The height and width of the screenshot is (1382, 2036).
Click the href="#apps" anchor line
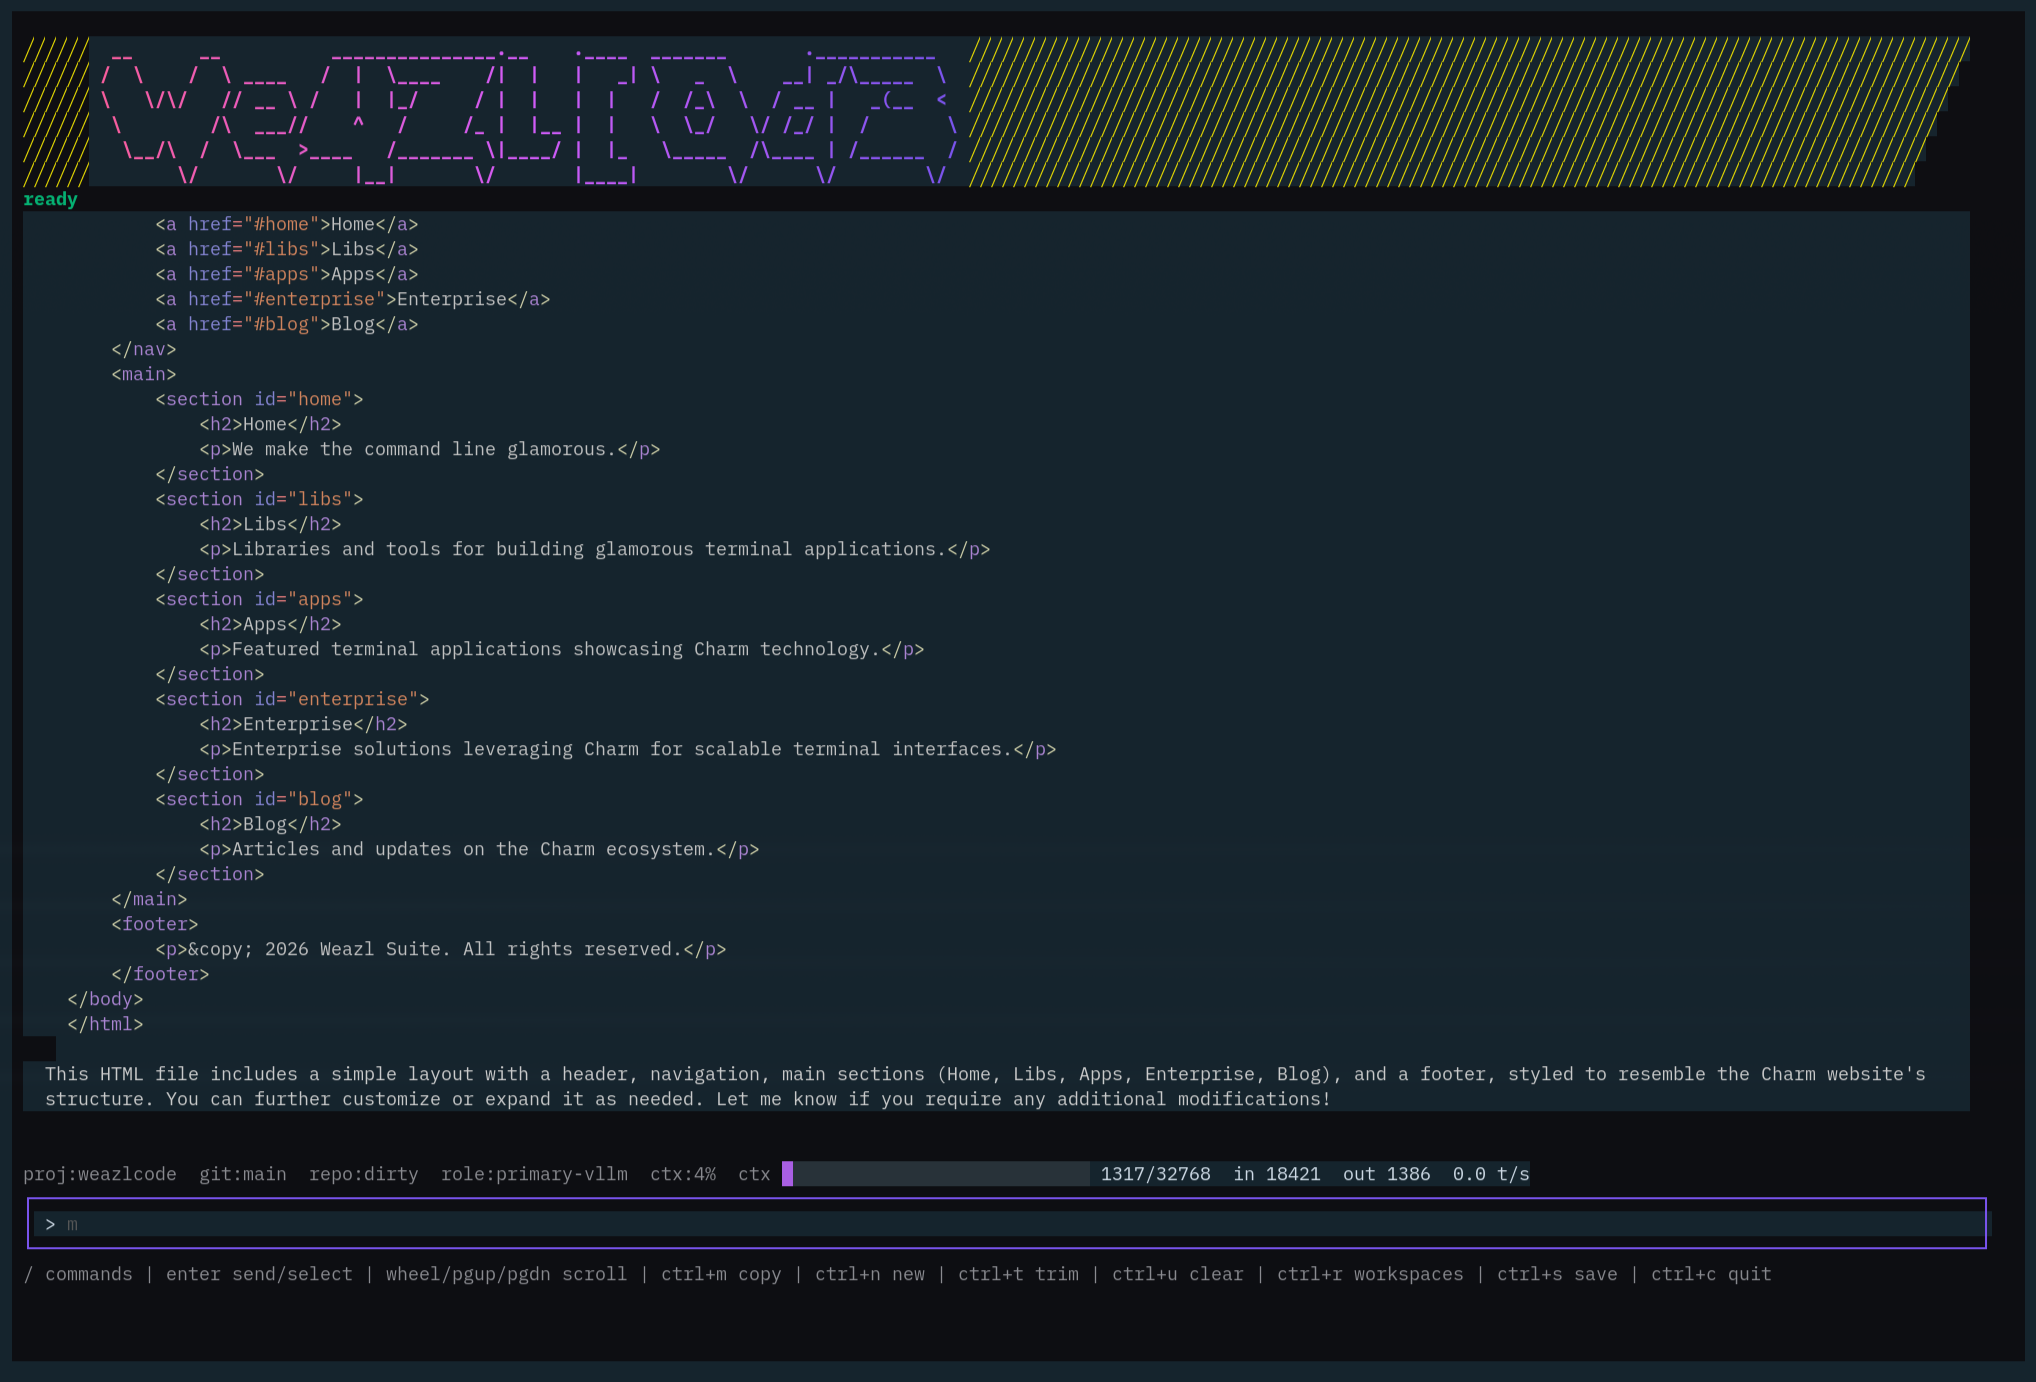287,274
